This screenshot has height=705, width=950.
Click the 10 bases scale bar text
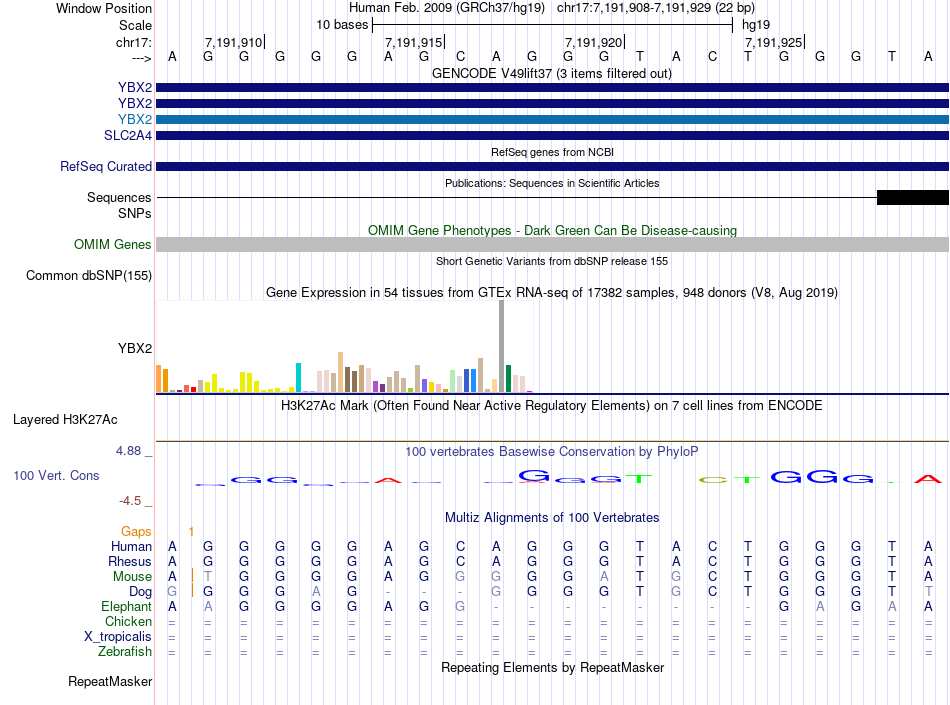342,25
